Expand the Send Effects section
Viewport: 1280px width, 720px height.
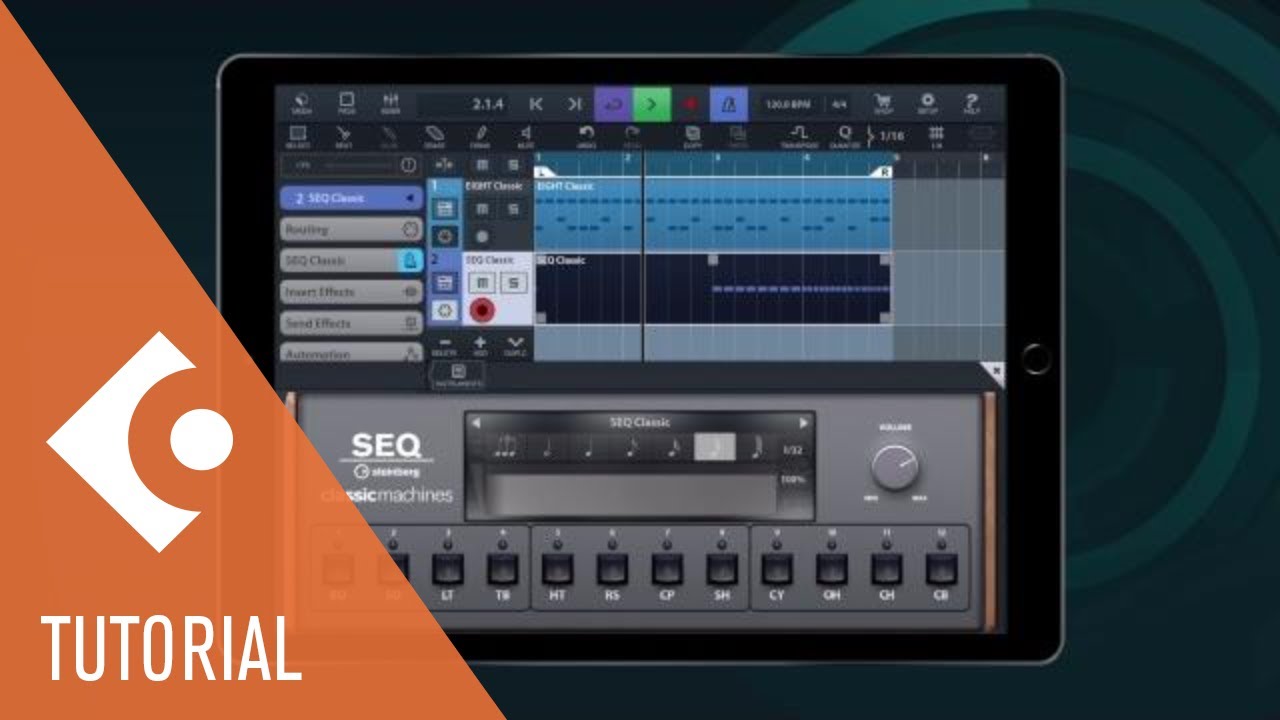[352, 323]
